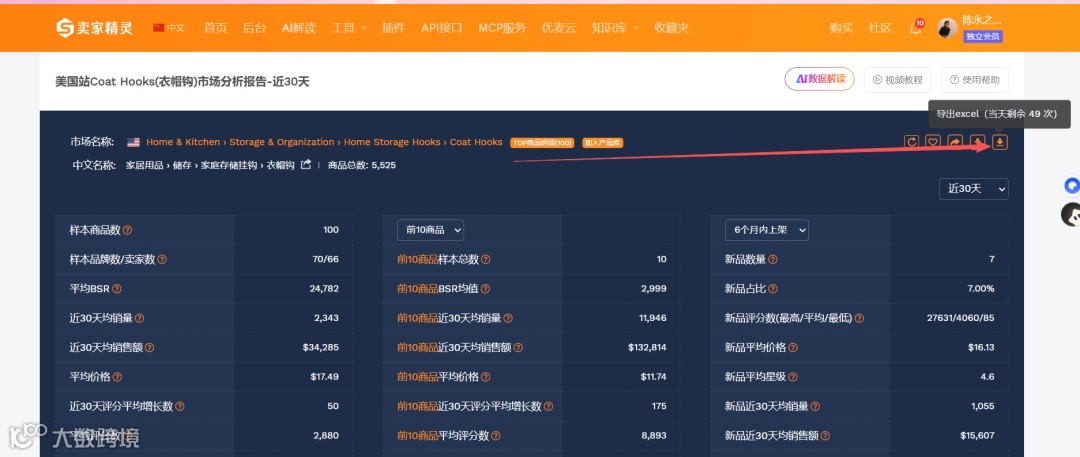The width and height of the screenshot is (1080, 457).
Task: Open the notification bell icon
Action: (x=915, y=28)
